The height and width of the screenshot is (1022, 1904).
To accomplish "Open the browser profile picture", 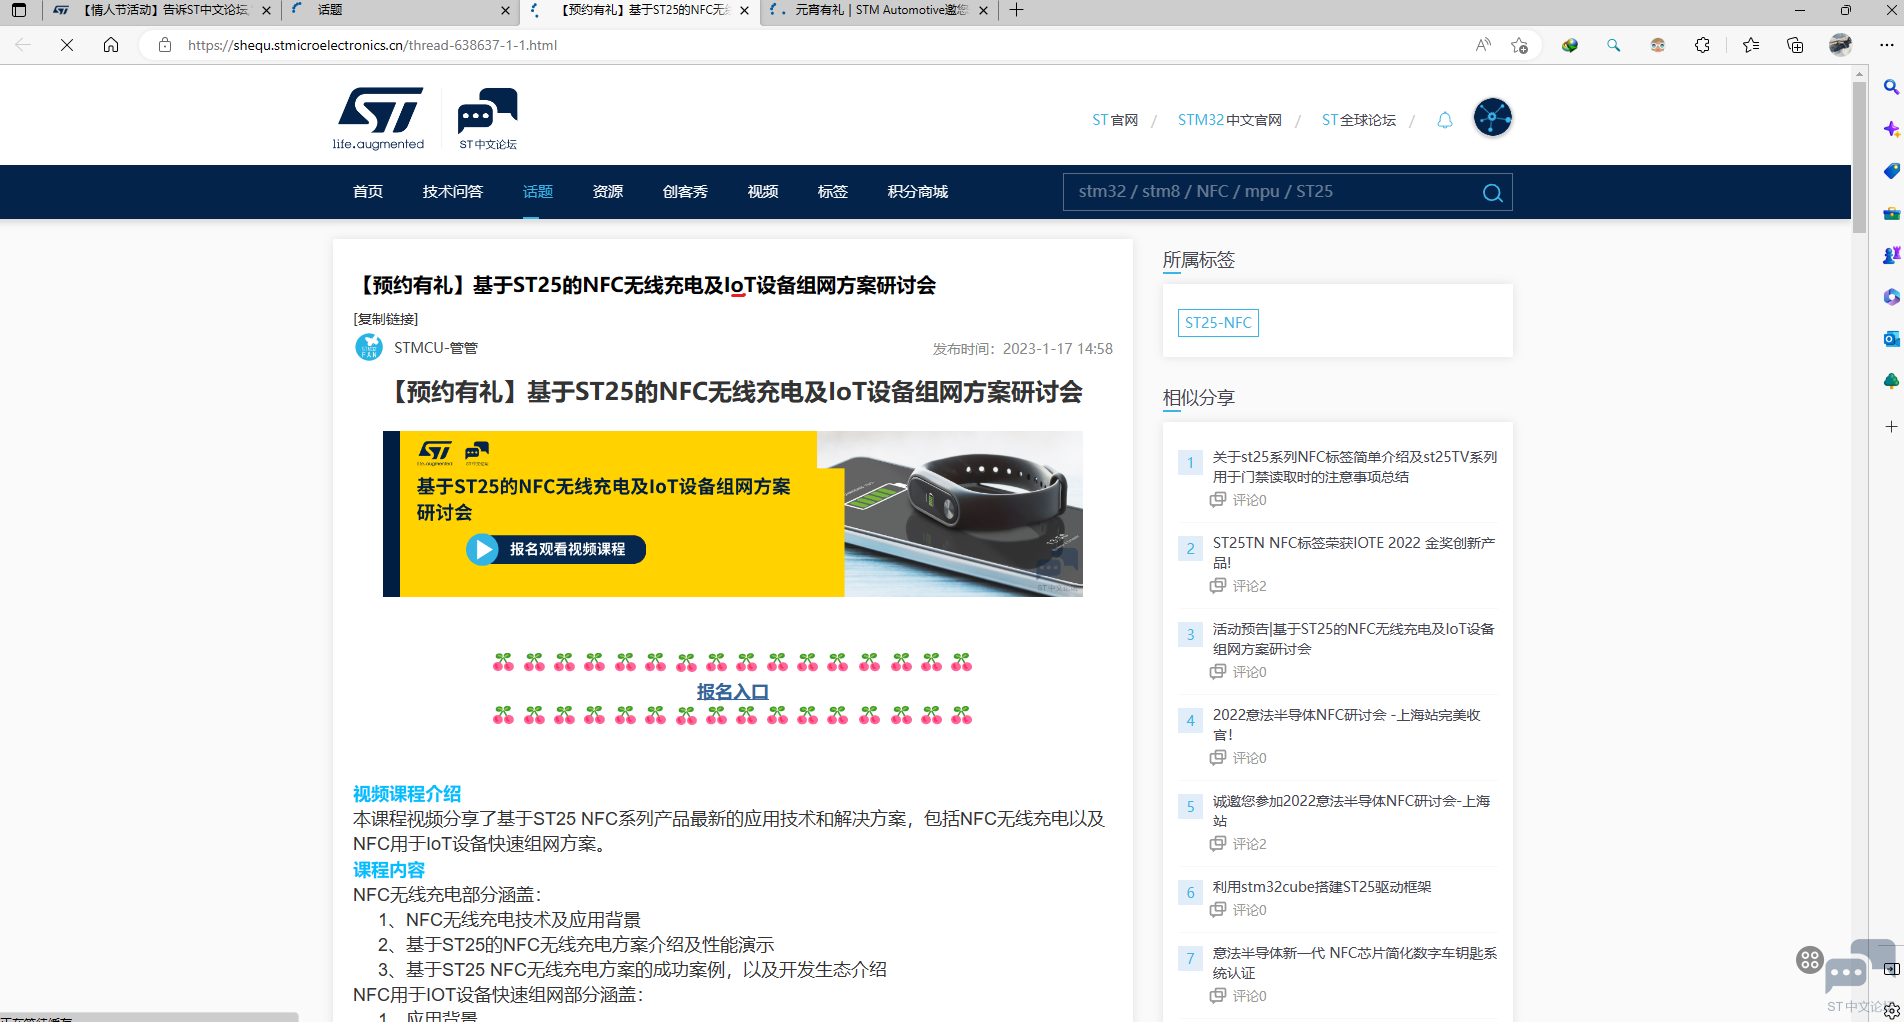I will 1840,45.
